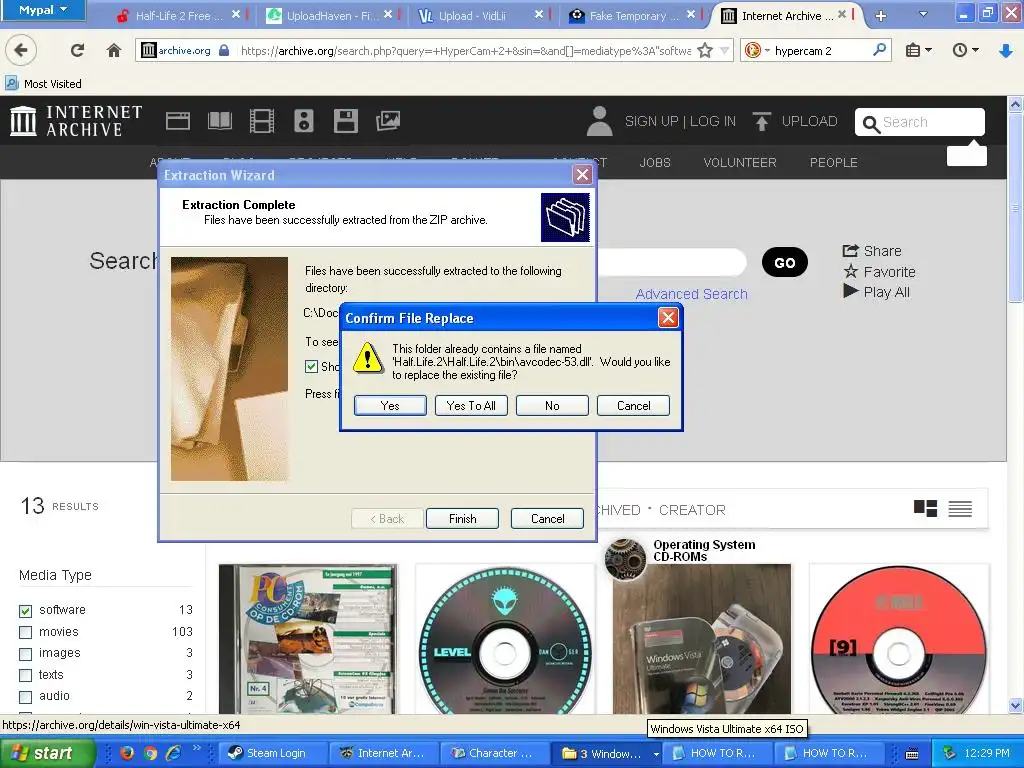Go back to the previous page
The height and width of the screenshot is (768, 1024).
tap(21, 50)
